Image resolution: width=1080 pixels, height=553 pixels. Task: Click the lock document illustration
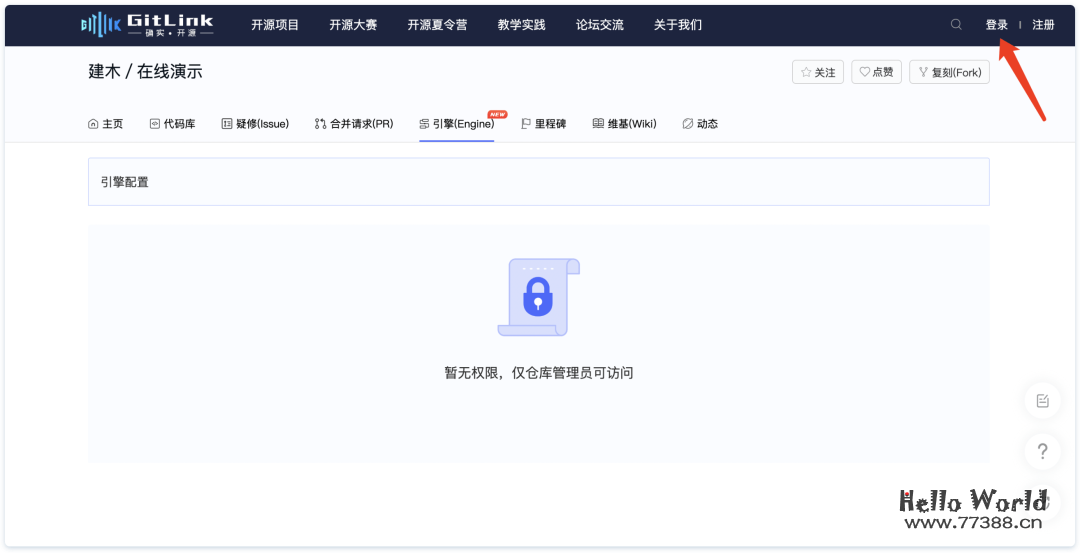point(538,297)
